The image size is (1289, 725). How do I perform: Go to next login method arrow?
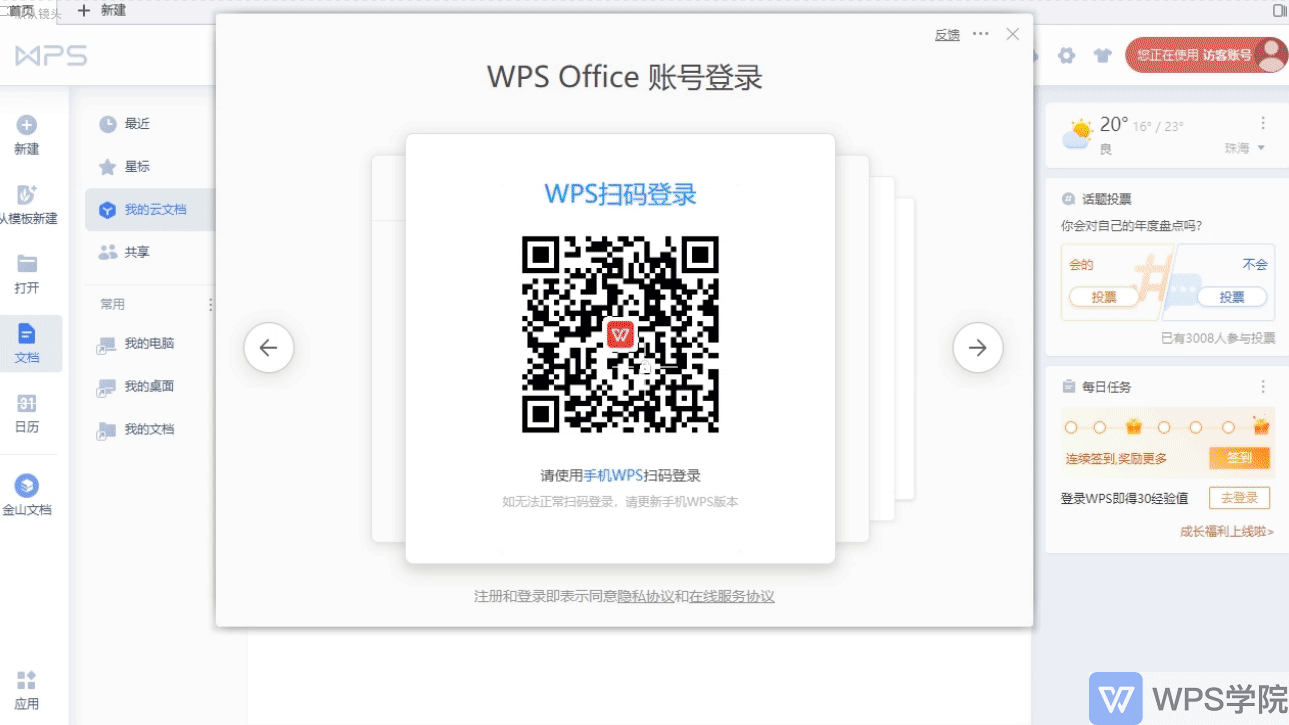pos(978,348)
